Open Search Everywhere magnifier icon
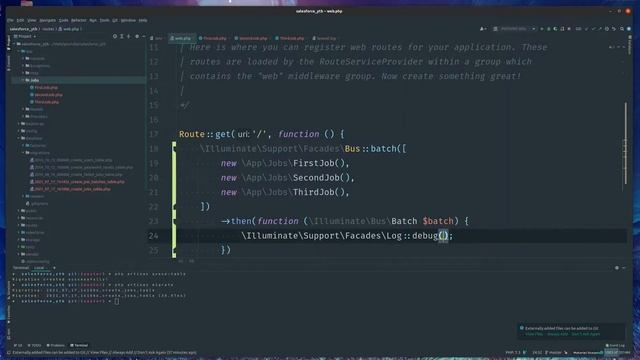This screenshot has width=640, height=360. (622, 29)
